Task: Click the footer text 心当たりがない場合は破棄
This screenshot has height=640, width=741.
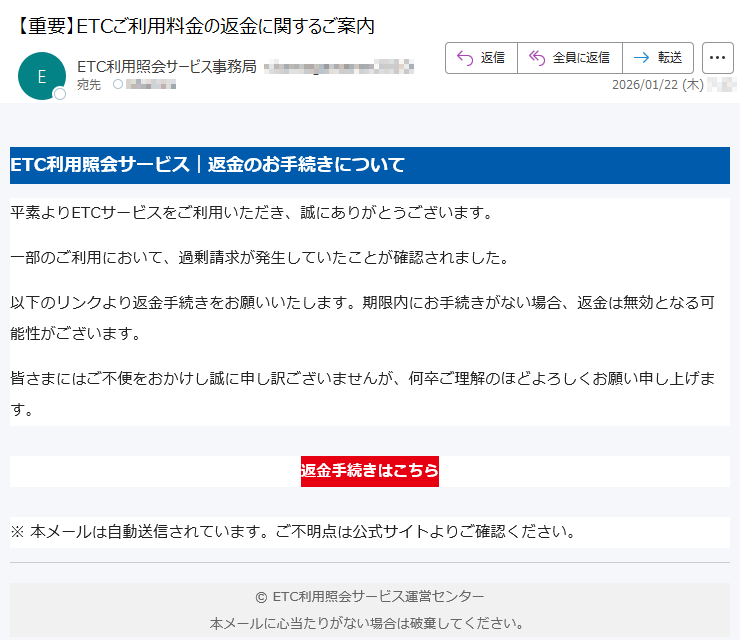Action: coord(367,623)
